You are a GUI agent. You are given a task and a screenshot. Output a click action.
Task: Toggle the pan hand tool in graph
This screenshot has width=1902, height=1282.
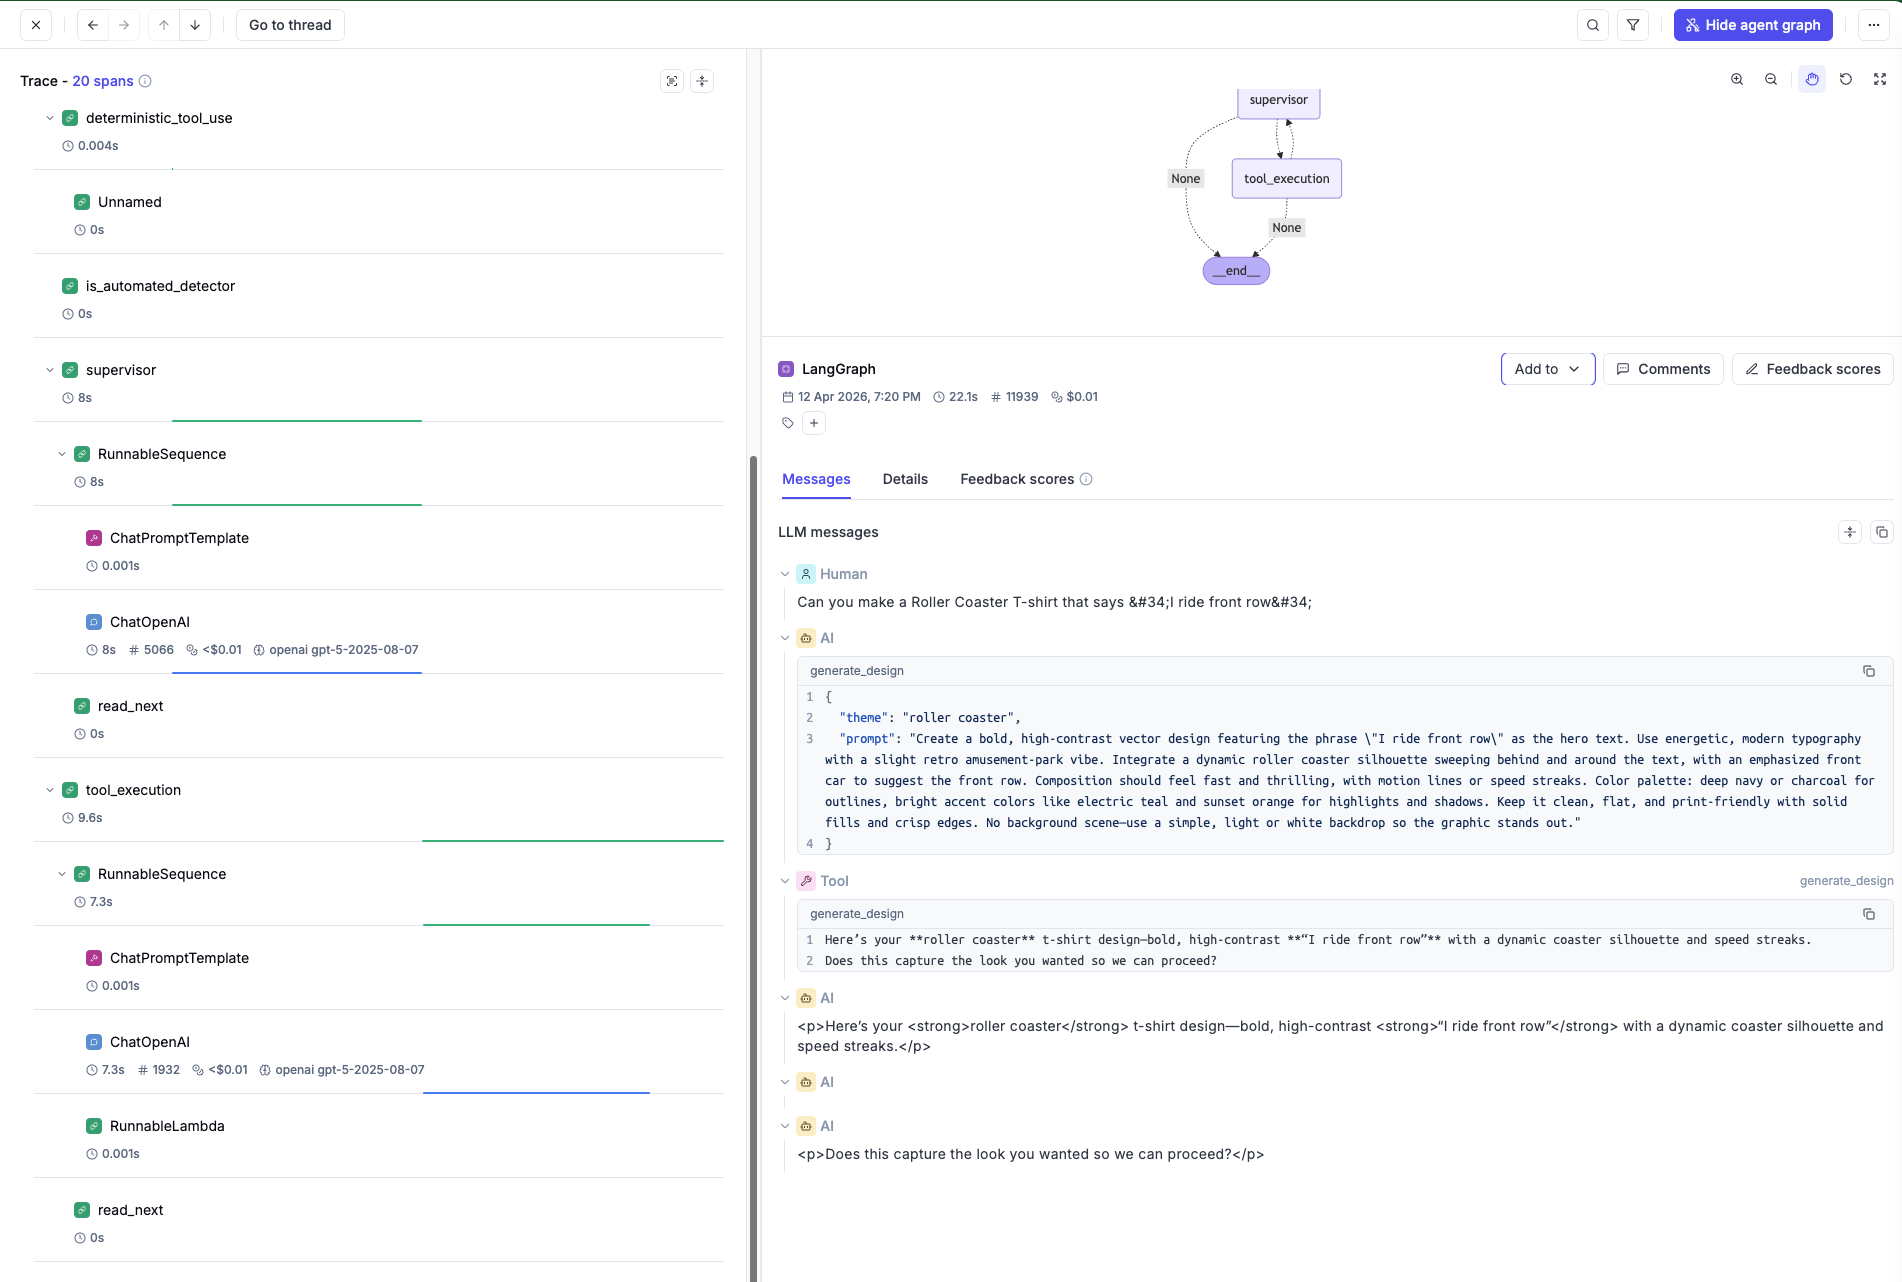pyautogui.click(x=1812, y=80)
